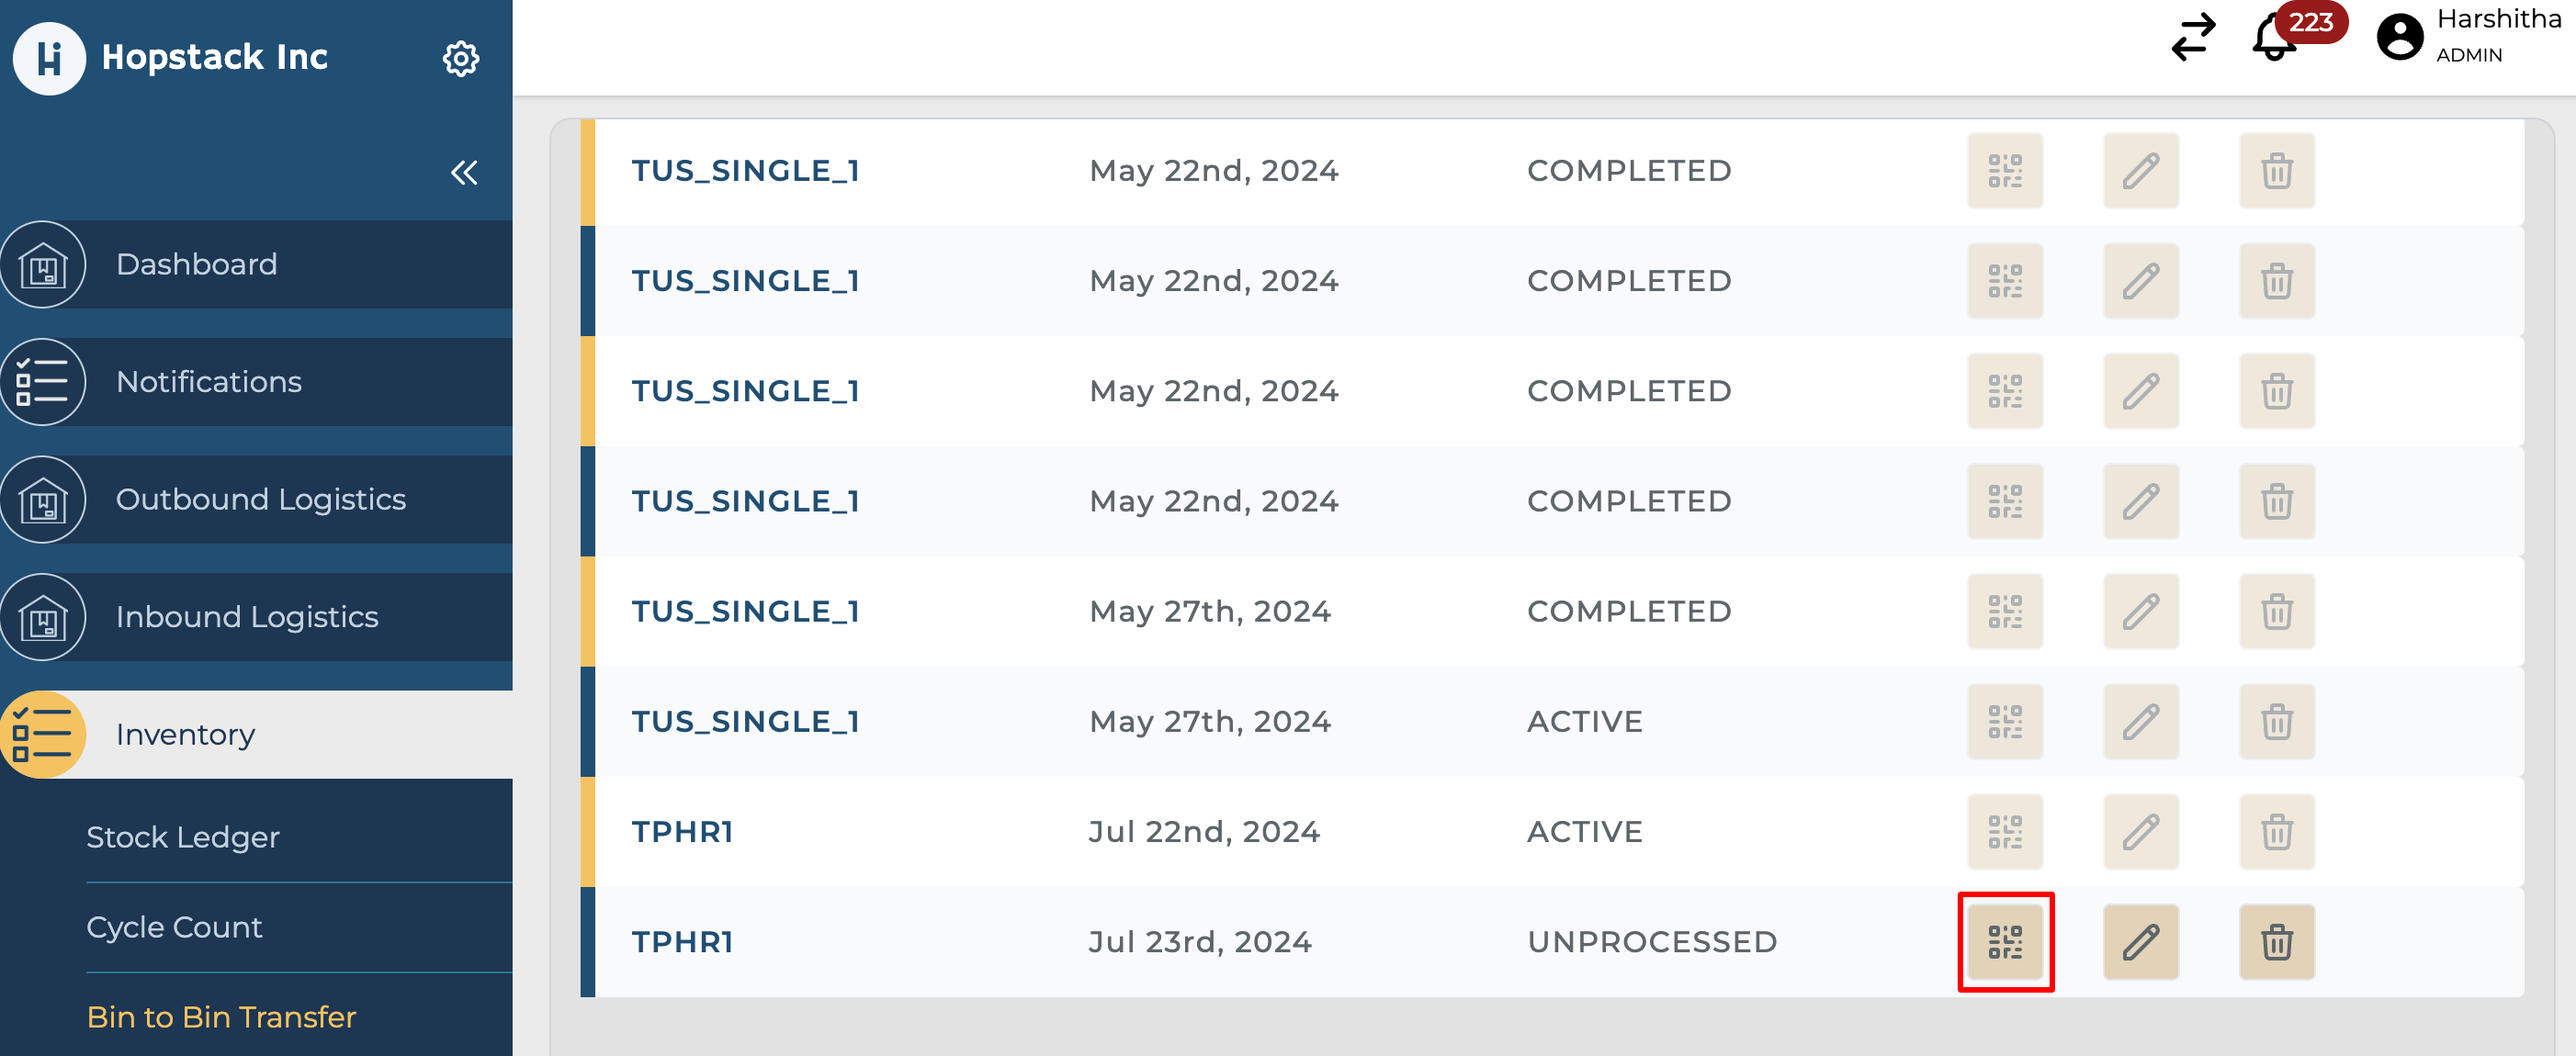This screenshot has width=2576, height=1056.
Task: Click edit pencil on TPHR1 Jul 22nd row
Action: click(x=2140, y=831)
